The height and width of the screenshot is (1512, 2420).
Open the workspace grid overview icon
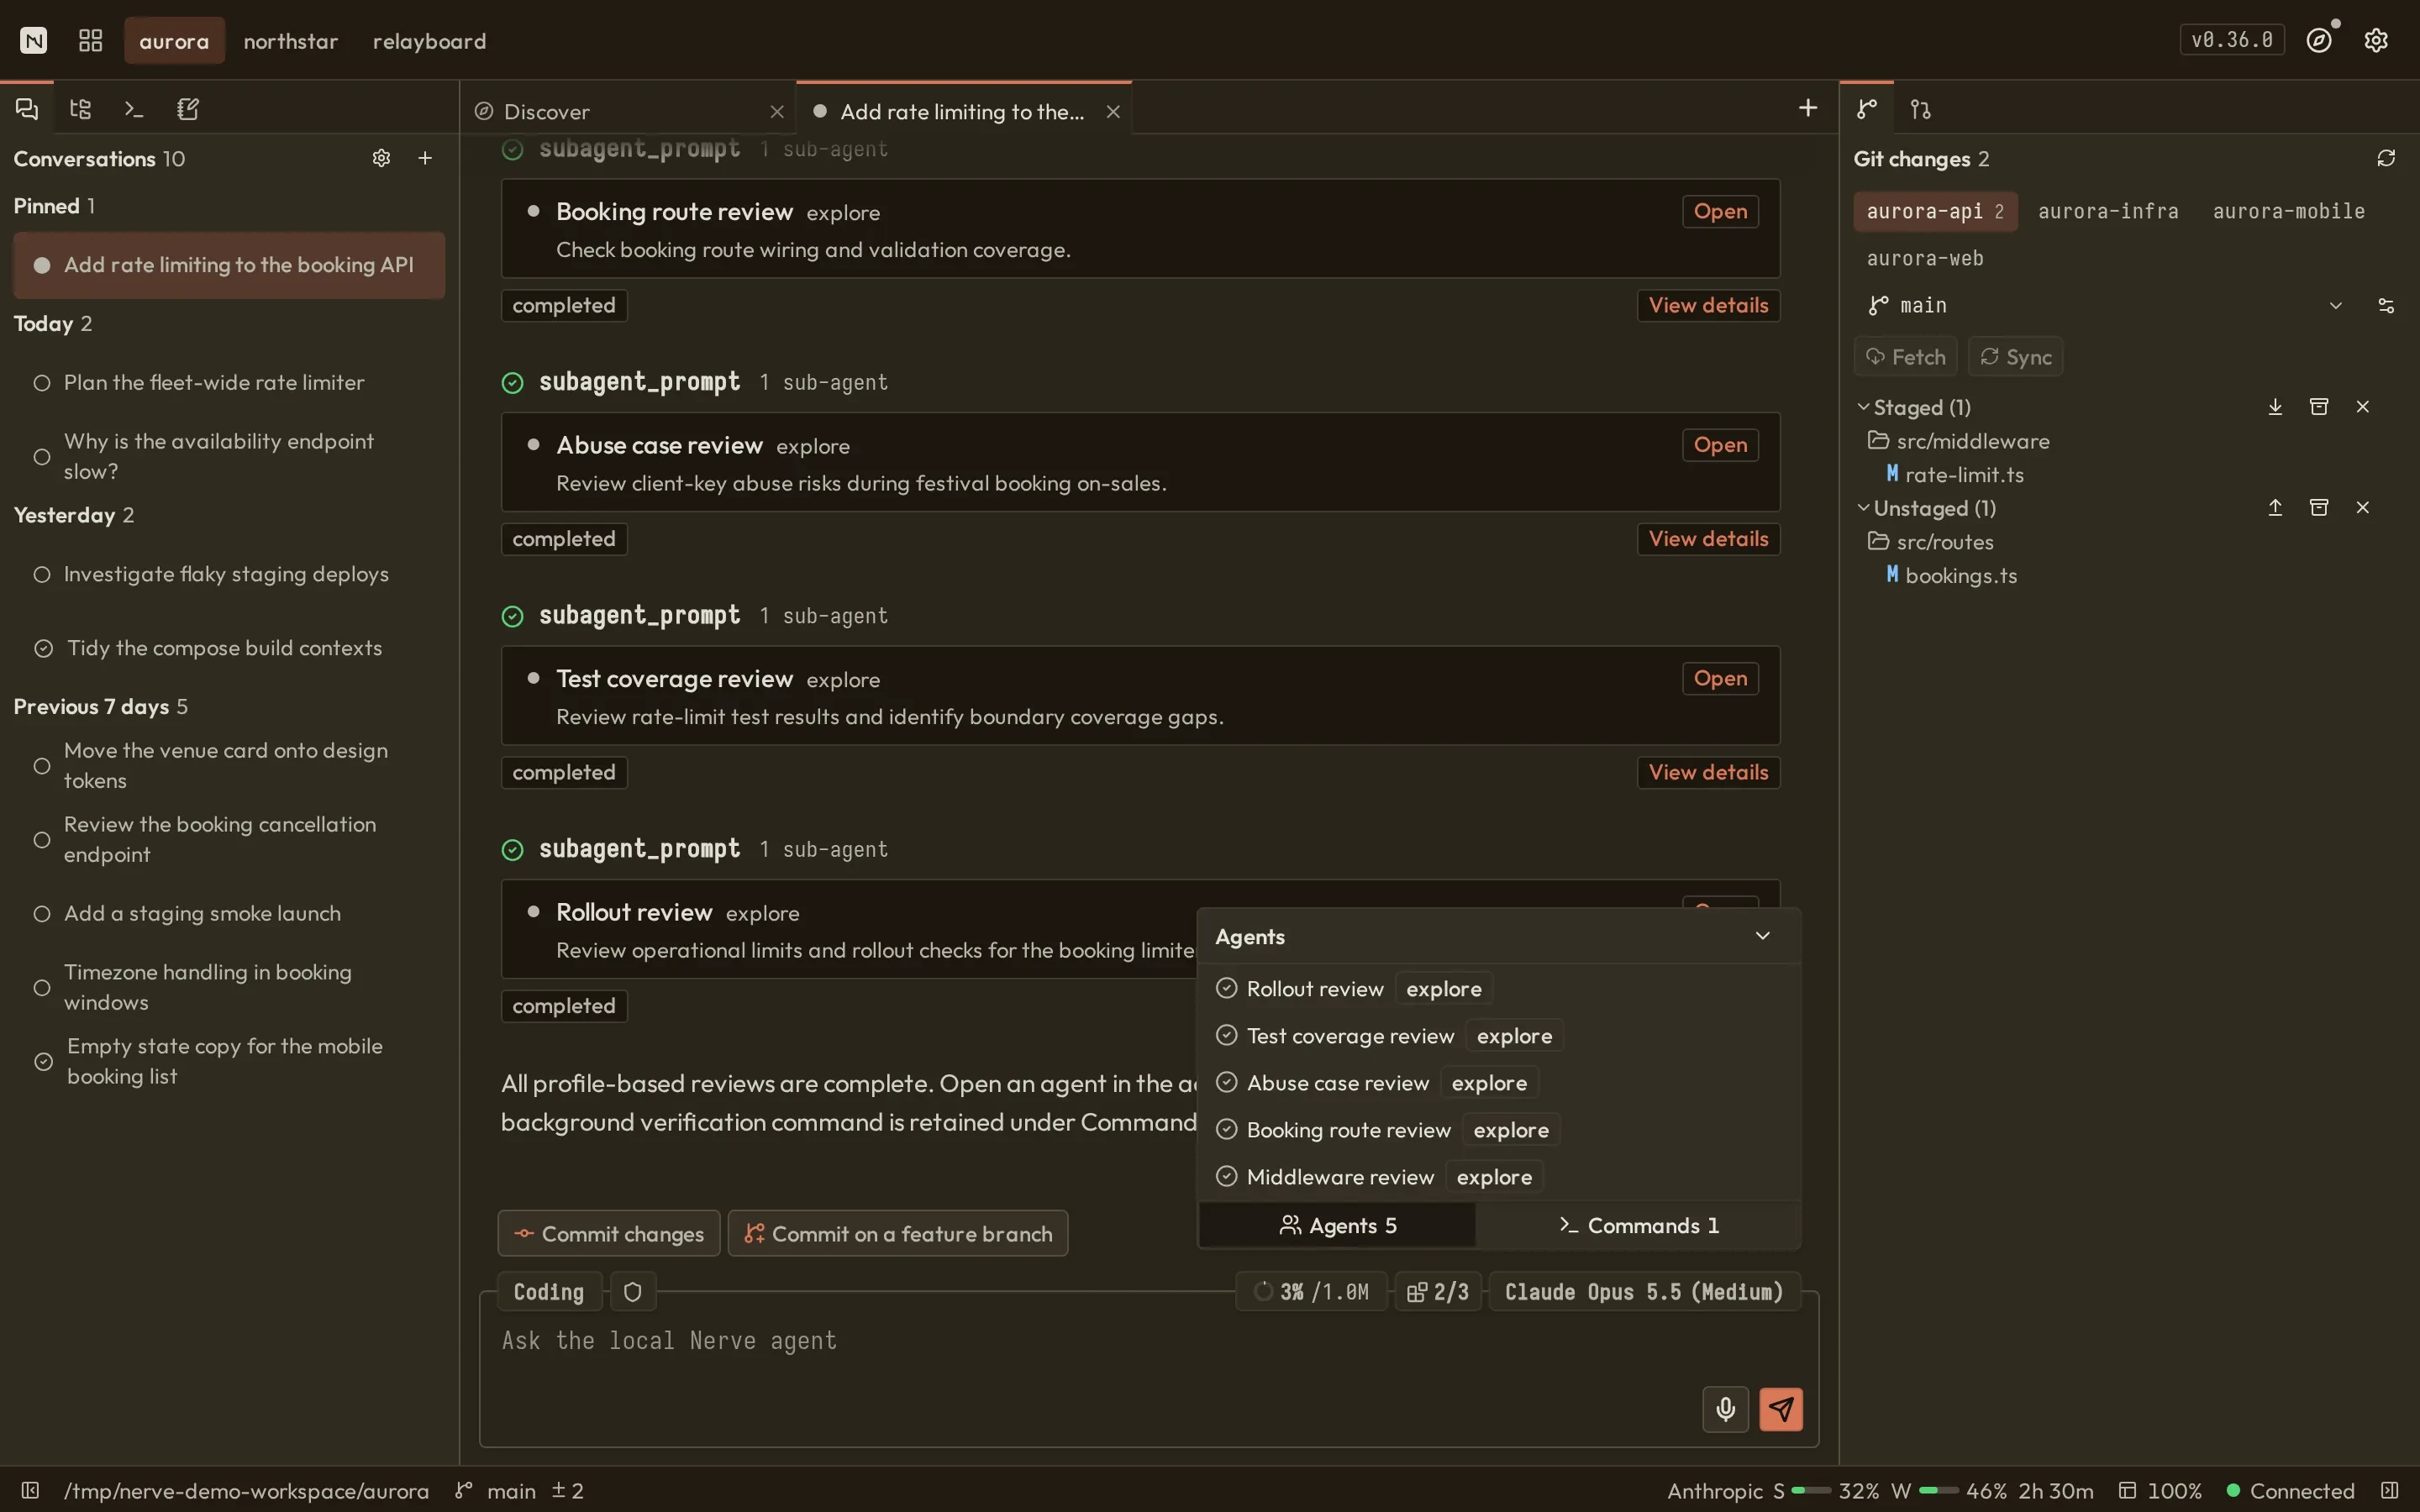coord(90,40)
